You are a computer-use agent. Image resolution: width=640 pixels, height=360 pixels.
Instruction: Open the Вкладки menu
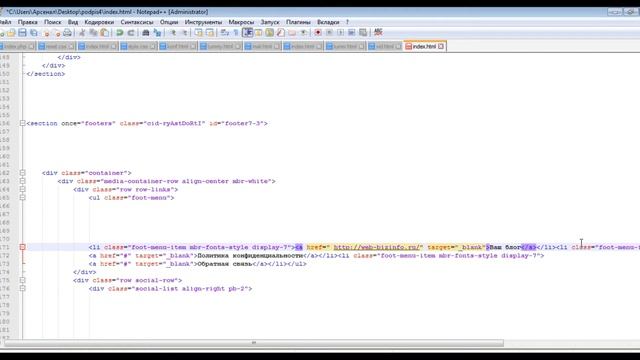[328, 22]
